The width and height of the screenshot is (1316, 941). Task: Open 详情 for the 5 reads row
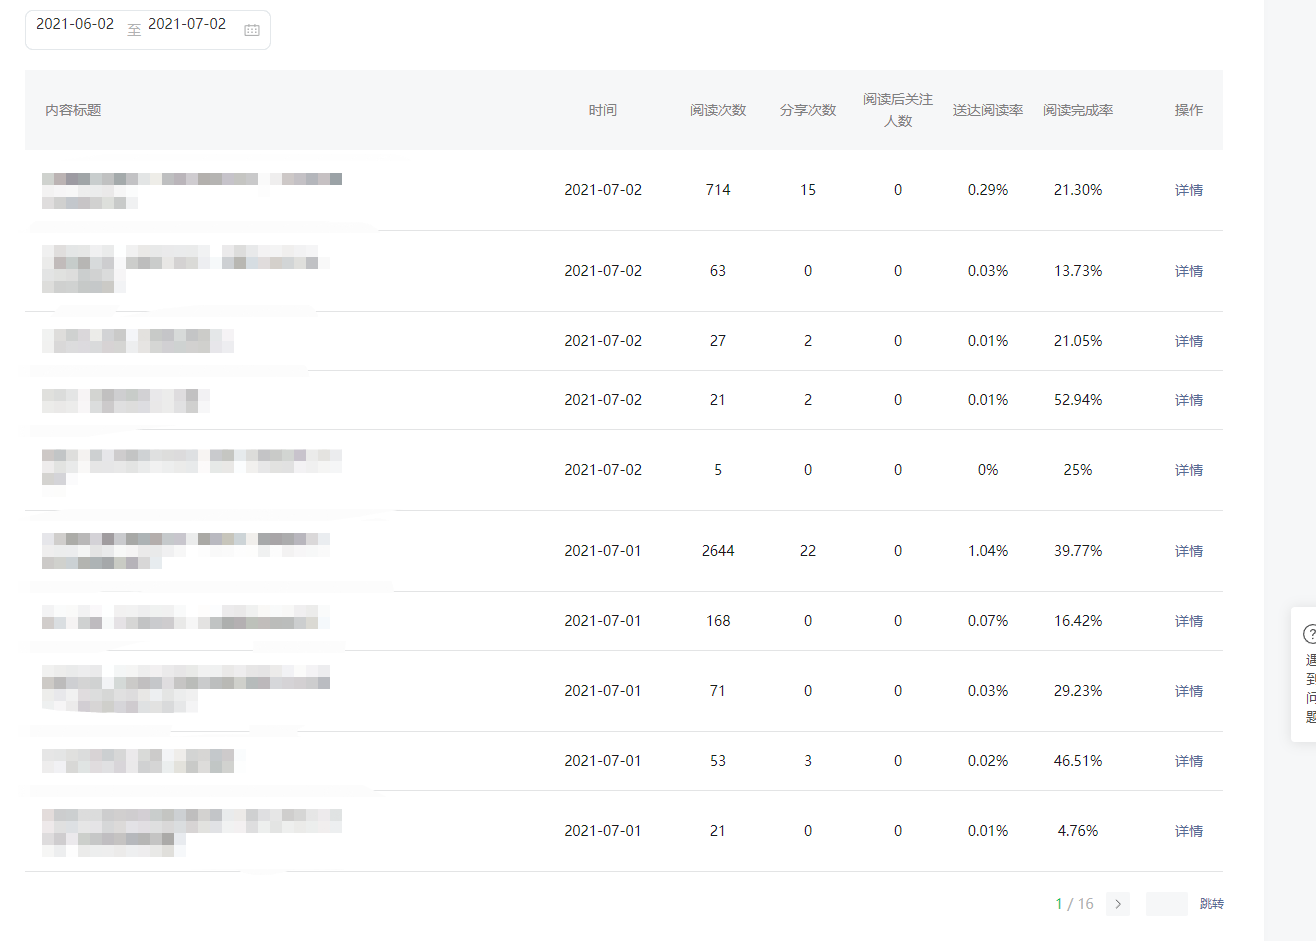1188,470
